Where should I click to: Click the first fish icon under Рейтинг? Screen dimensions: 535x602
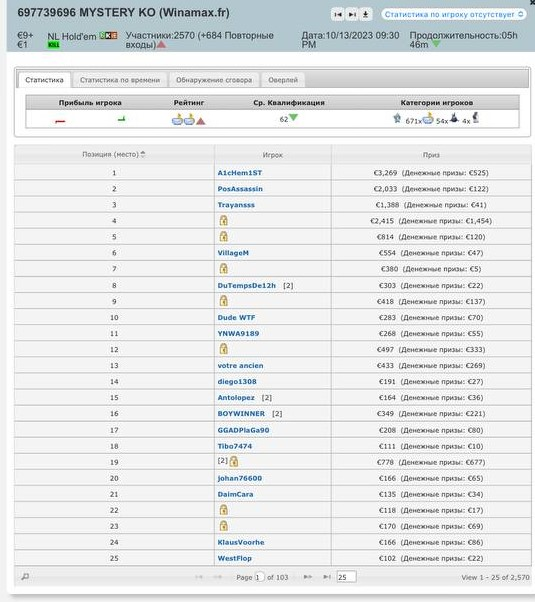(177, 120)
